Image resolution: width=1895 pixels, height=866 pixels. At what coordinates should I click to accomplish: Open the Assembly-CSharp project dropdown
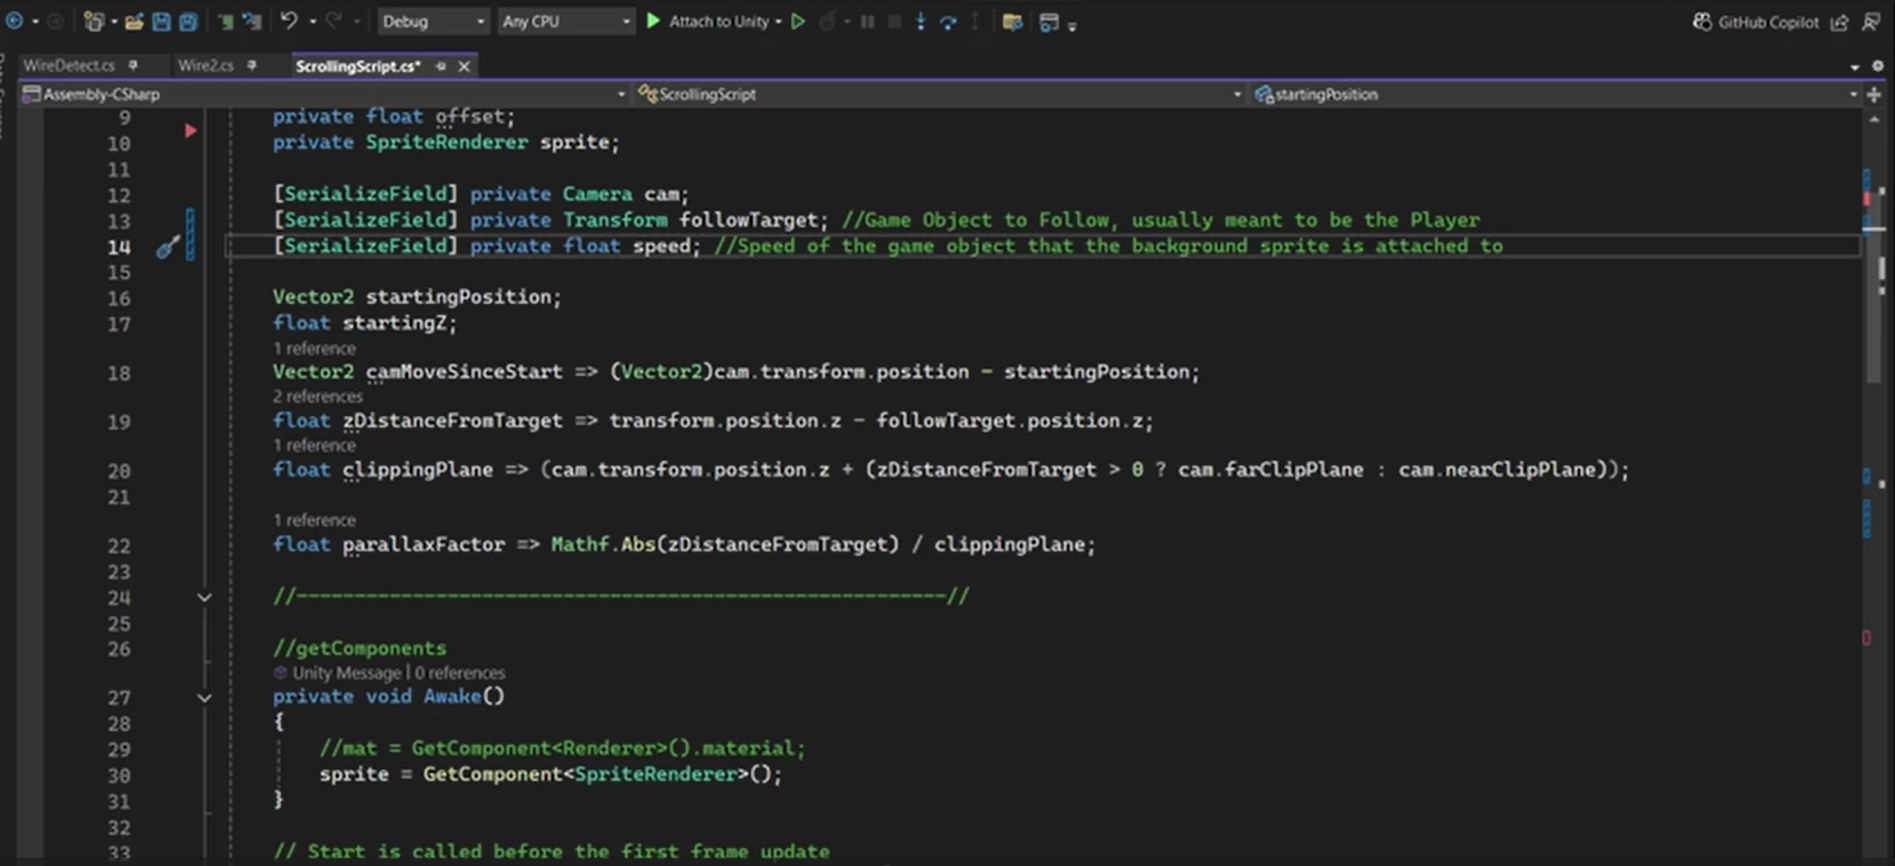click(x=324, y=94)
